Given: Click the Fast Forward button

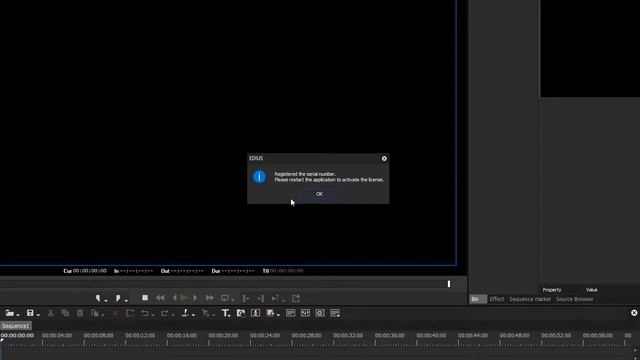Looking at the screenshot, I should pyautogui.click(x=209, y=298).
